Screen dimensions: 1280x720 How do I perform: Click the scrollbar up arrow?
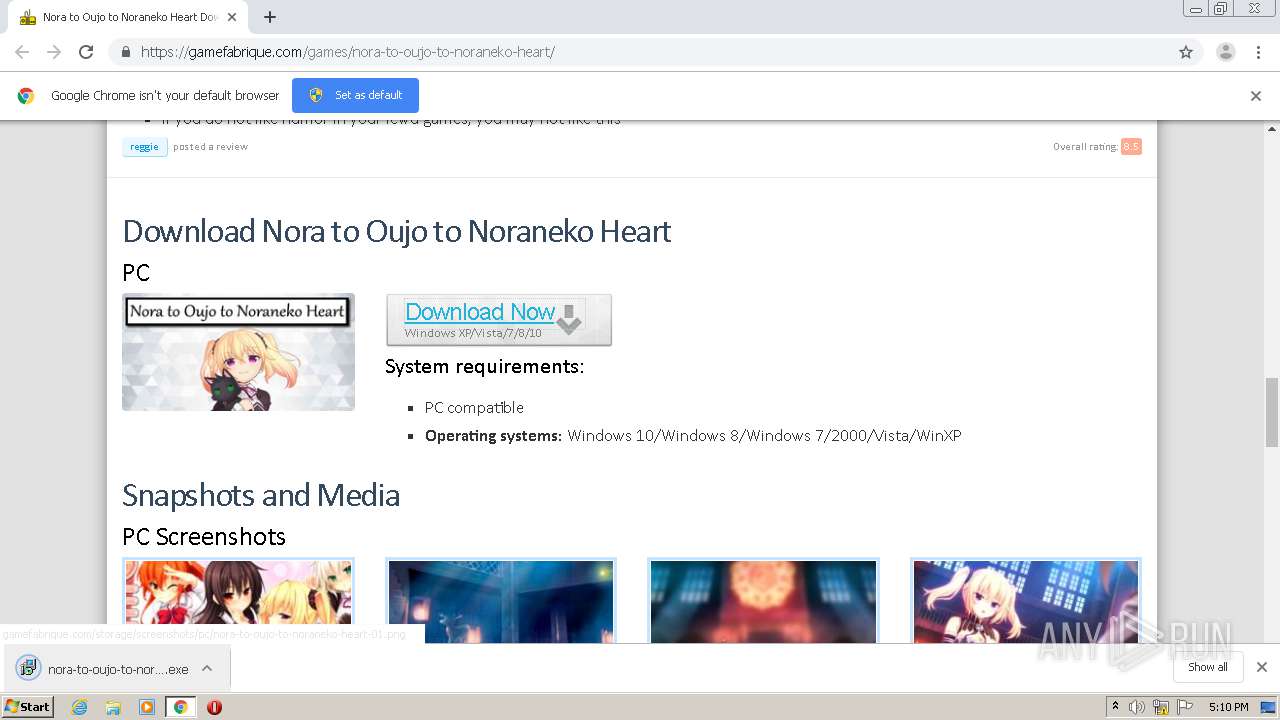1272,129
